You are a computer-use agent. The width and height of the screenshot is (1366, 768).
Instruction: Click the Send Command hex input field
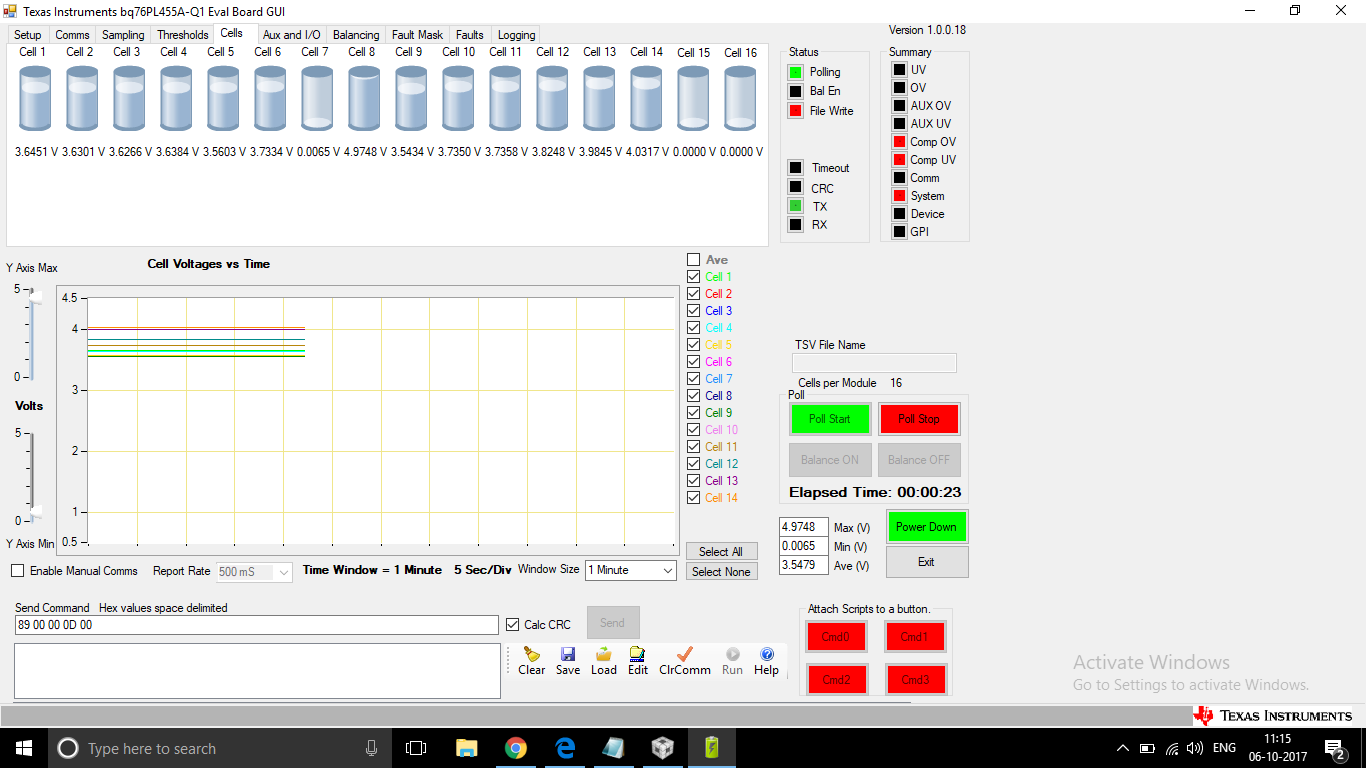tap(256, 625)
